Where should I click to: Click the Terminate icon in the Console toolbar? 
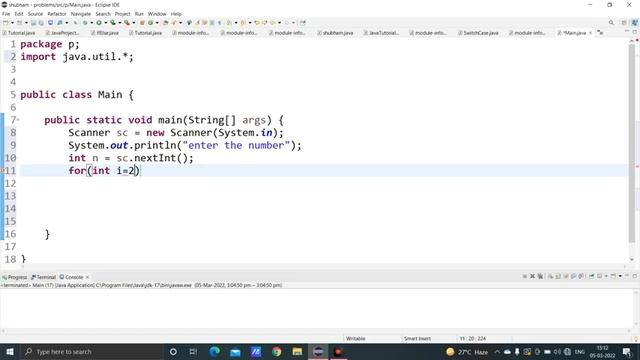coord(524,276)
